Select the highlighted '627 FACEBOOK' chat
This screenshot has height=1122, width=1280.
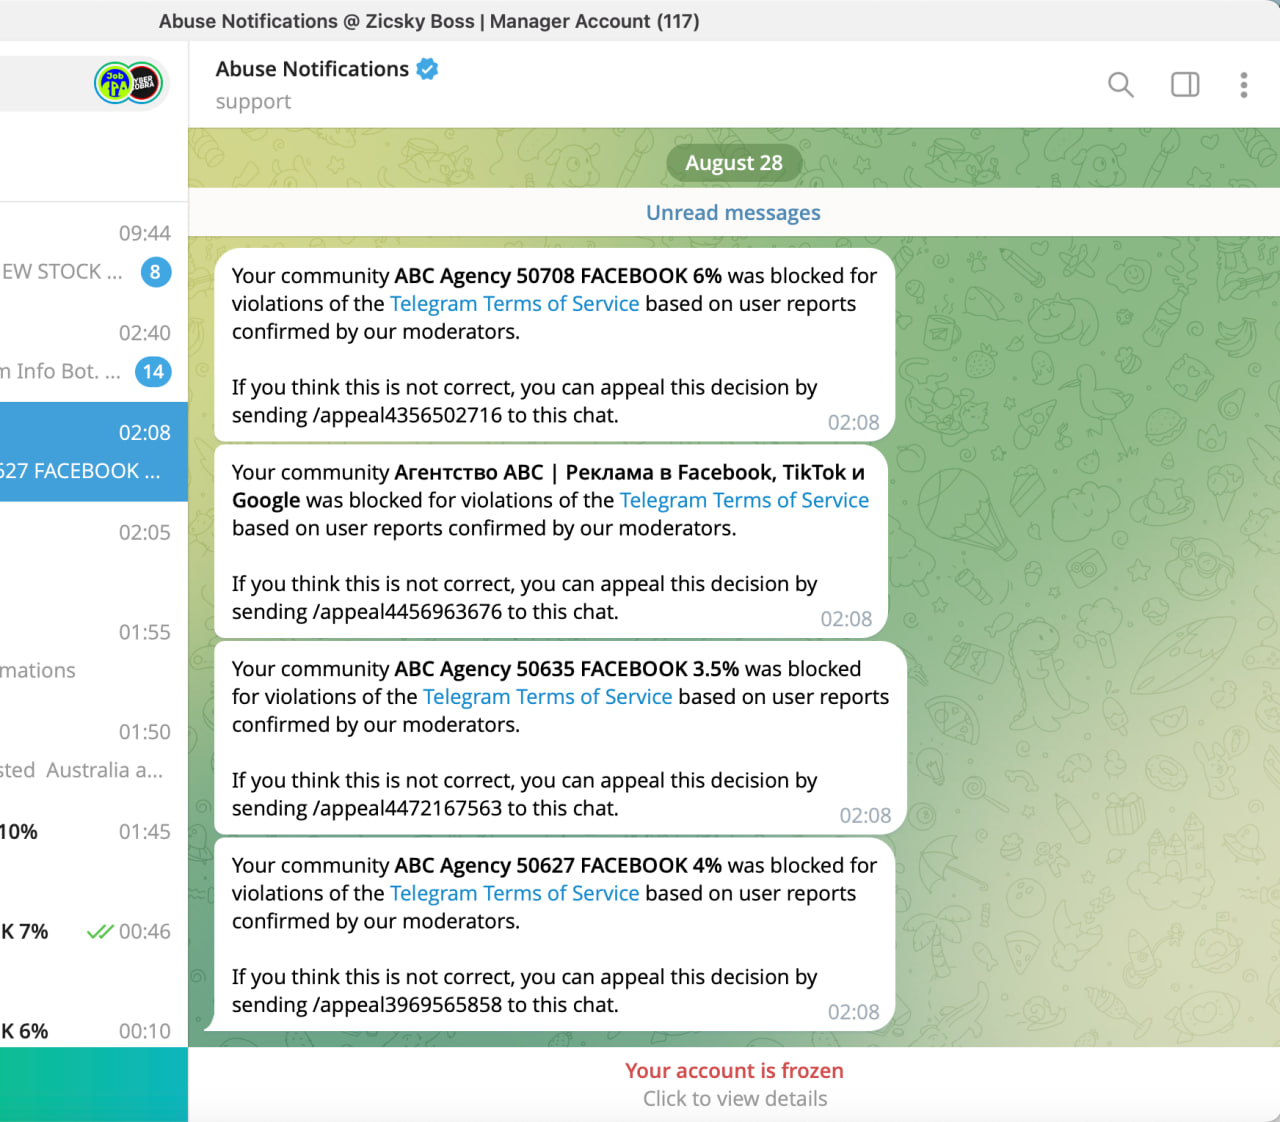coord(94,452)
